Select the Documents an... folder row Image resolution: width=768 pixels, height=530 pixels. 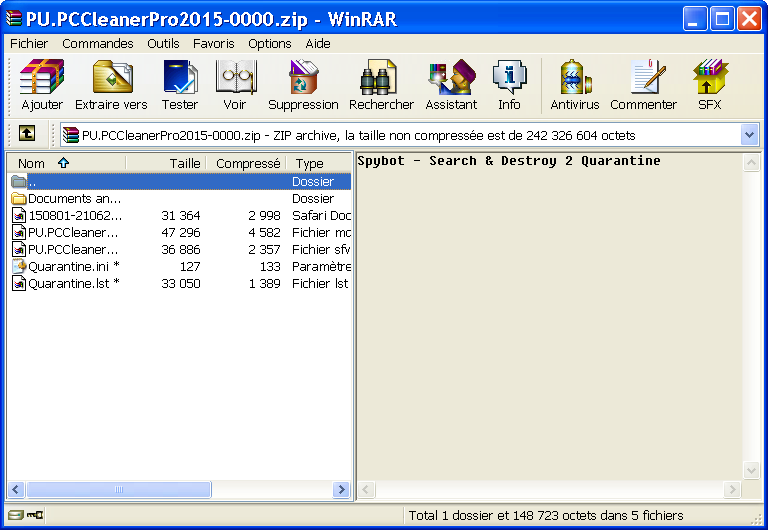[x=179, y=198]
